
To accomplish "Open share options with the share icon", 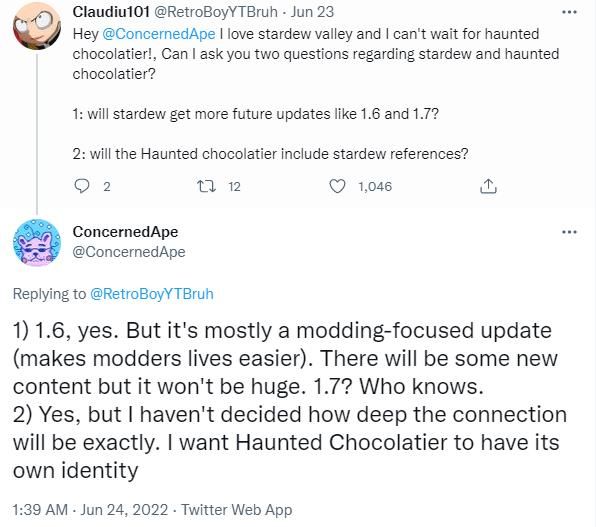I will (488, 186).
